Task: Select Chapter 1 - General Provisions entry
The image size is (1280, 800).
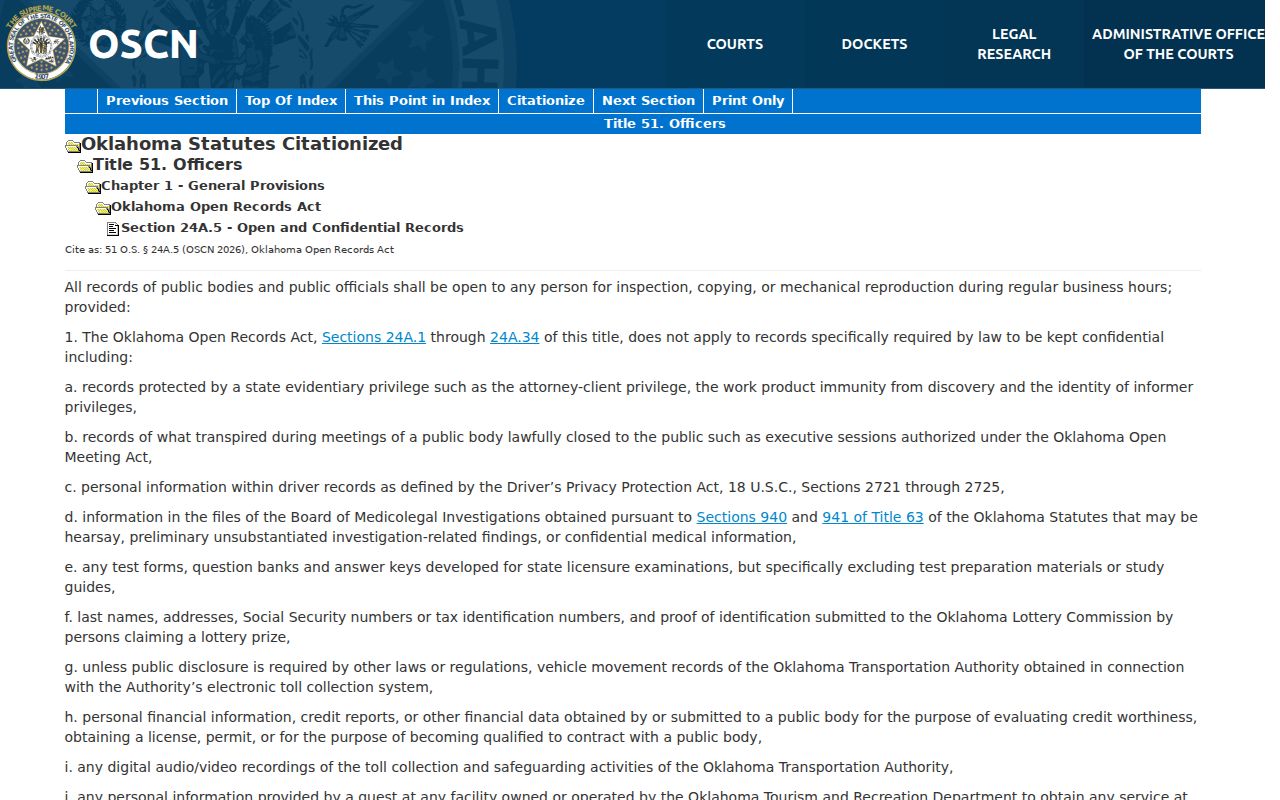Action: click(213, 185)
